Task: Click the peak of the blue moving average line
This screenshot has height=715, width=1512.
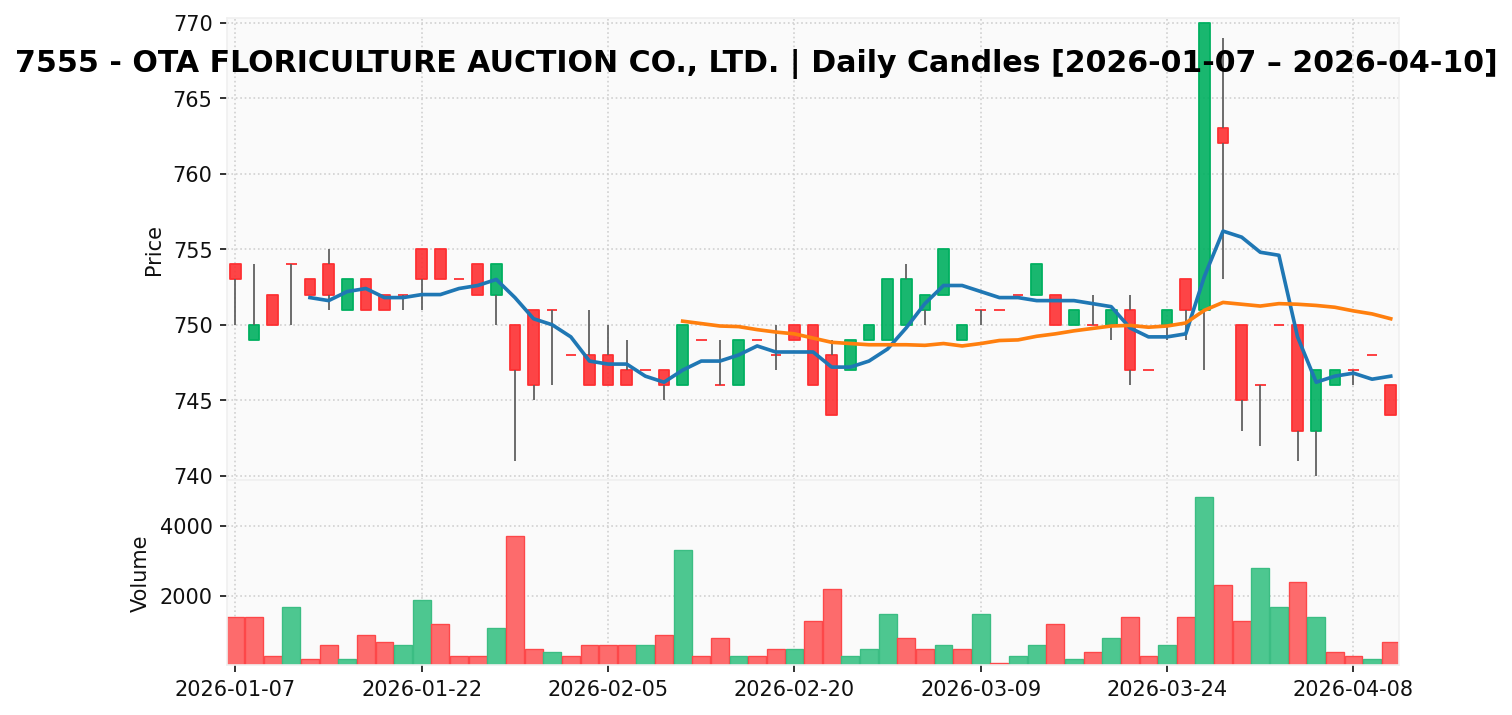Action: [1222, 231]
